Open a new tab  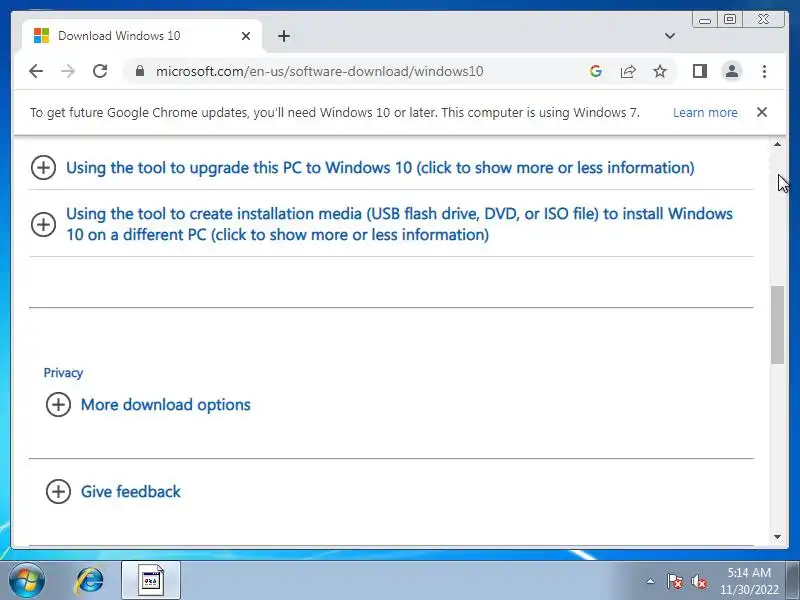[x=284, y=36]
